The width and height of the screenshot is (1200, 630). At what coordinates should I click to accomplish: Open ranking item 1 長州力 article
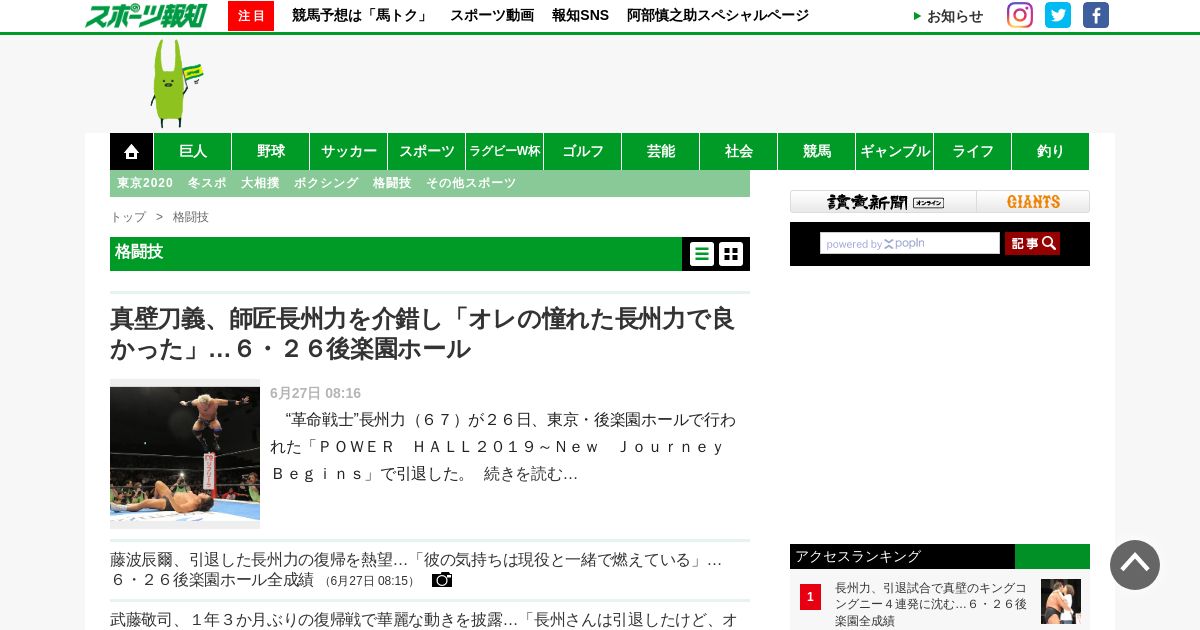(x=931, y=604)
